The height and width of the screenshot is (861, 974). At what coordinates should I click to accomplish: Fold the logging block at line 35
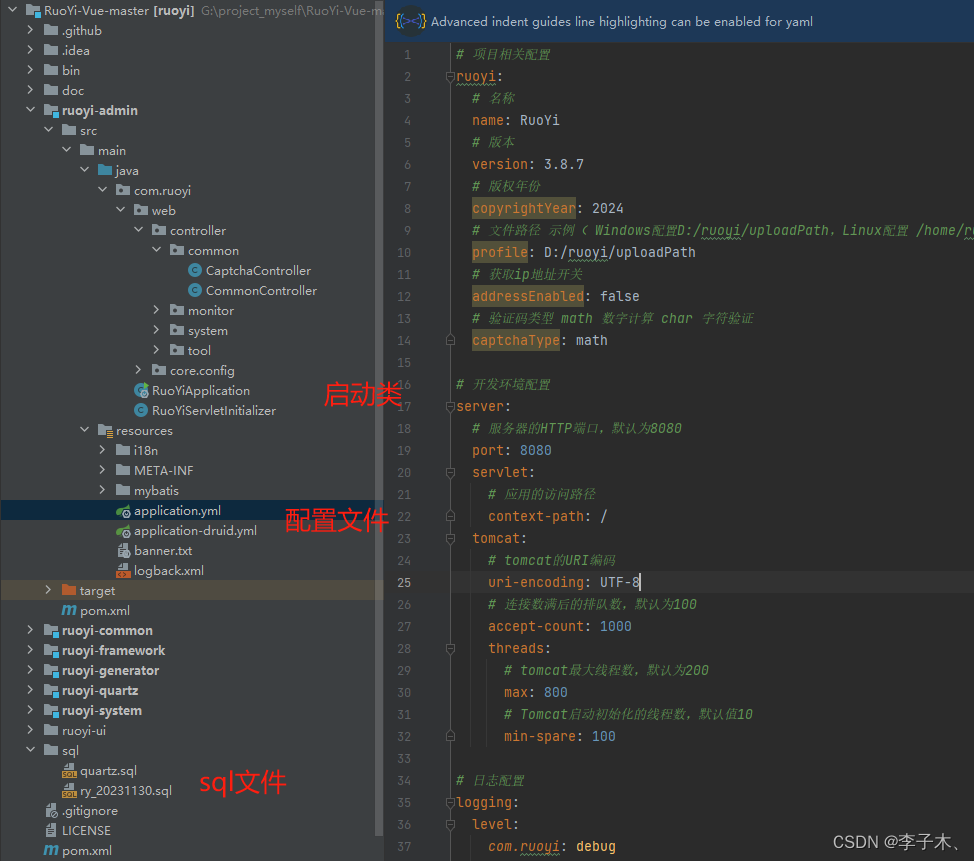click(450, 802)
